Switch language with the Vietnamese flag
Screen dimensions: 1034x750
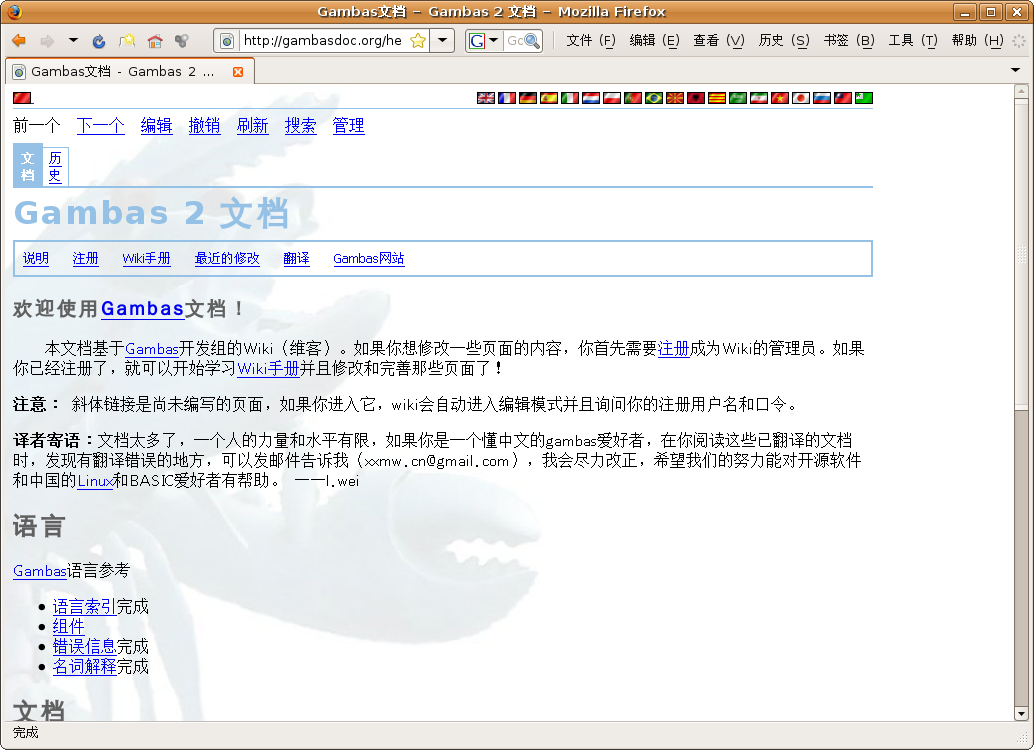pos(780,98)
